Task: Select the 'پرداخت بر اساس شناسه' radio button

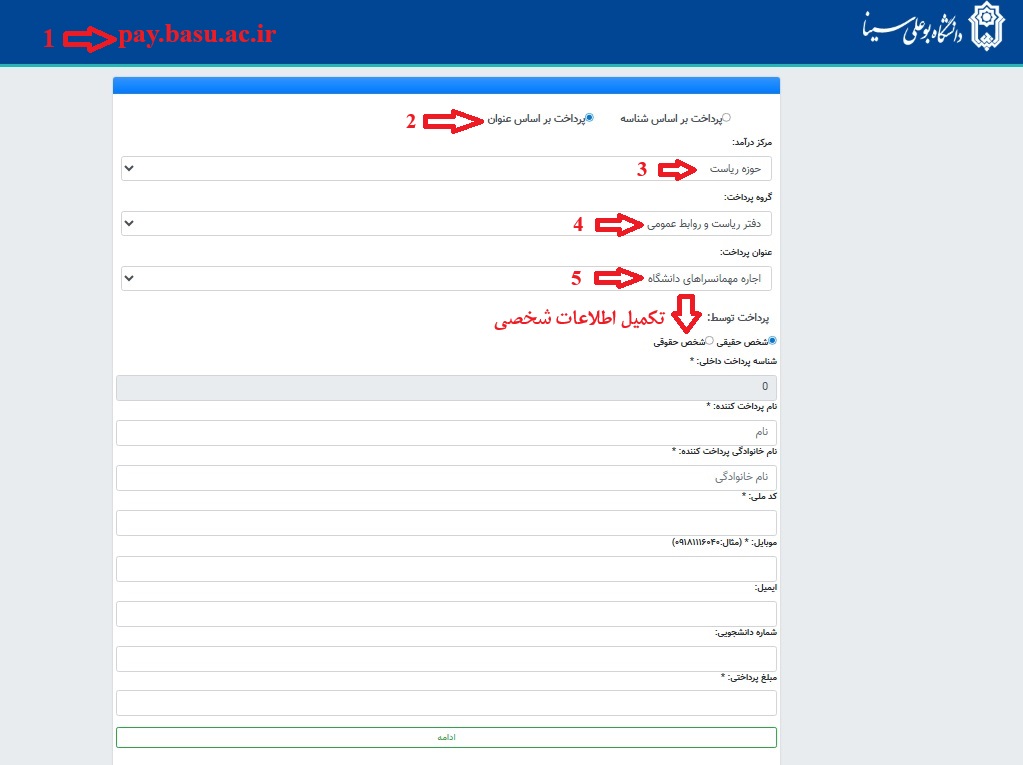Action: [726, 118]
